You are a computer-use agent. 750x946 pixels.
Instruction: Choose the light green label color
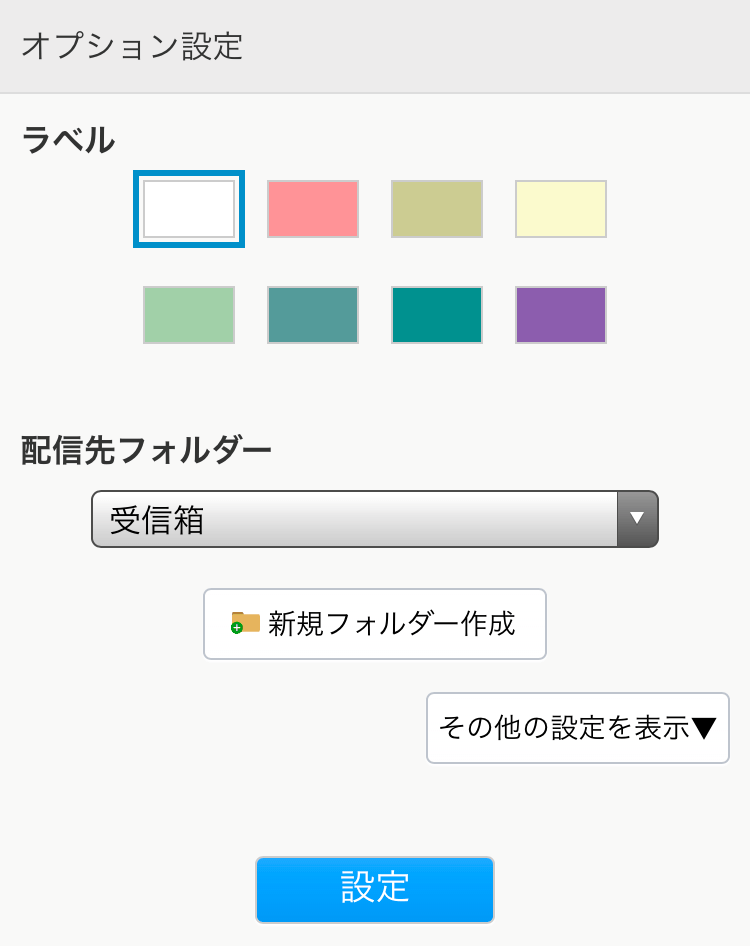coord(189,315)
